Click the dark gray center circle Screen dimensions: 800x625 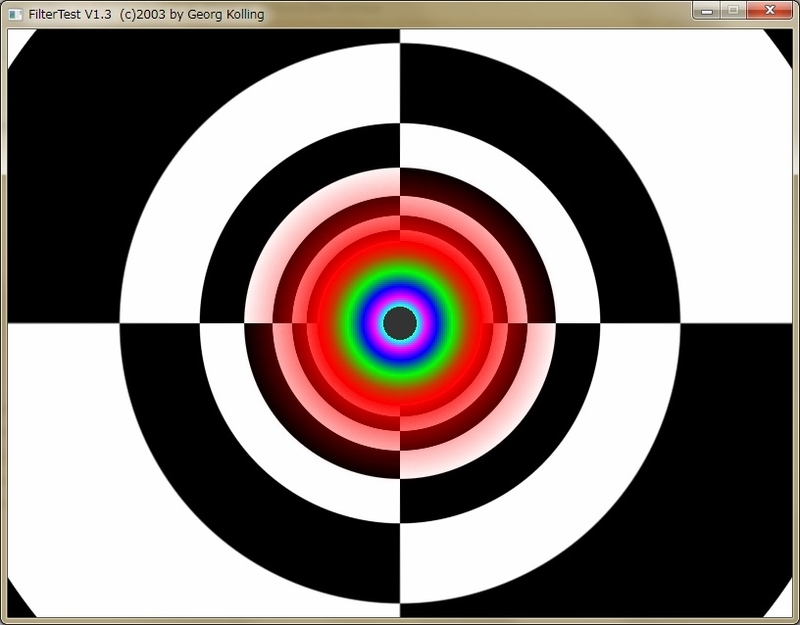[x=400, y=323]
